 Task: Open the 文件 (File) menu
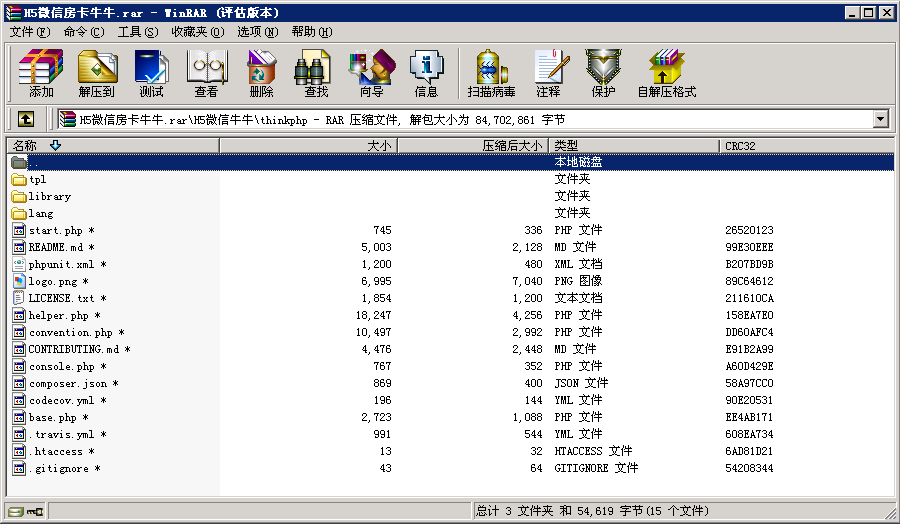30,32
